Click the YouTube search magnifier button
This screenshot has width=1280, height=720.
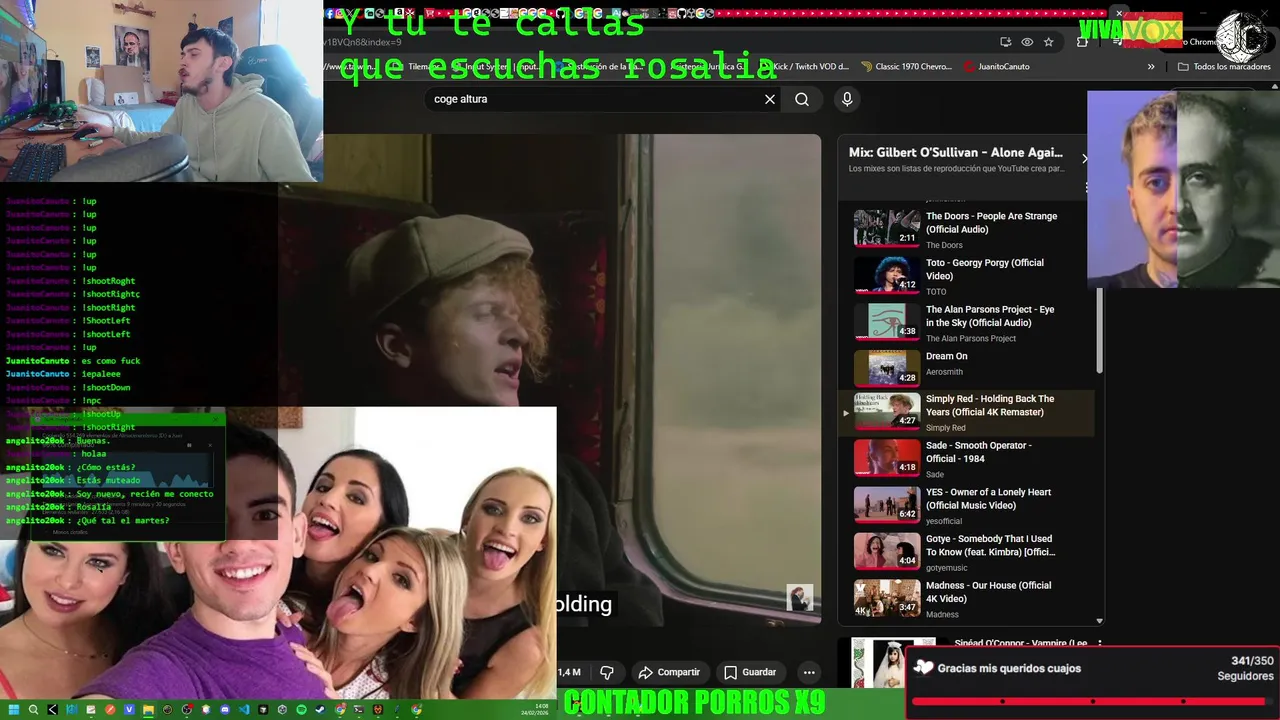(x=802, y=99)
